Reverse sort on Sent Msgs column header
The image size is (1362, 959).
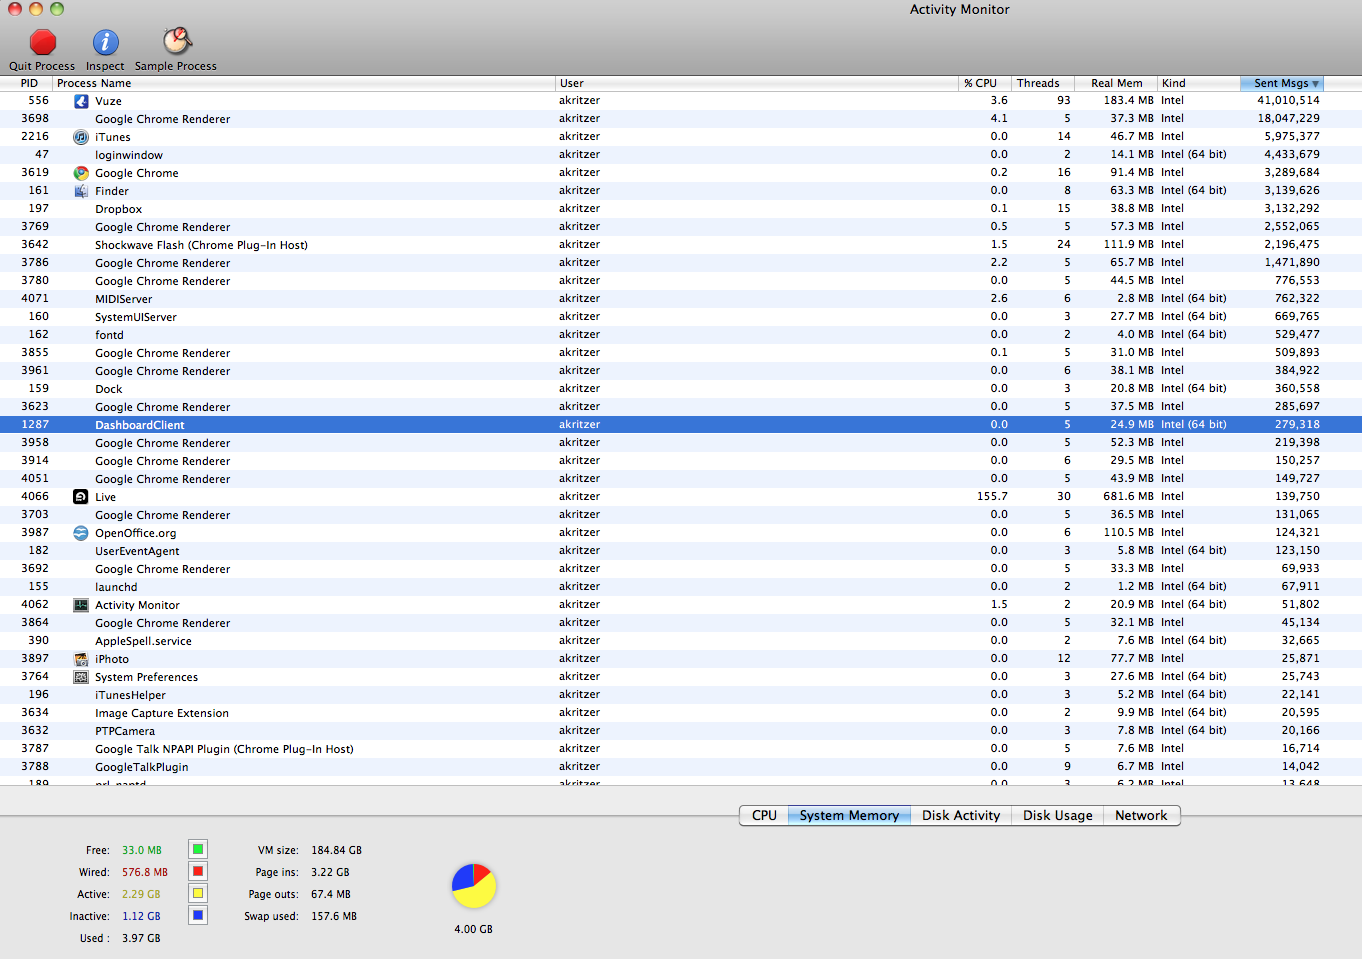click(x=1283, y=83)
